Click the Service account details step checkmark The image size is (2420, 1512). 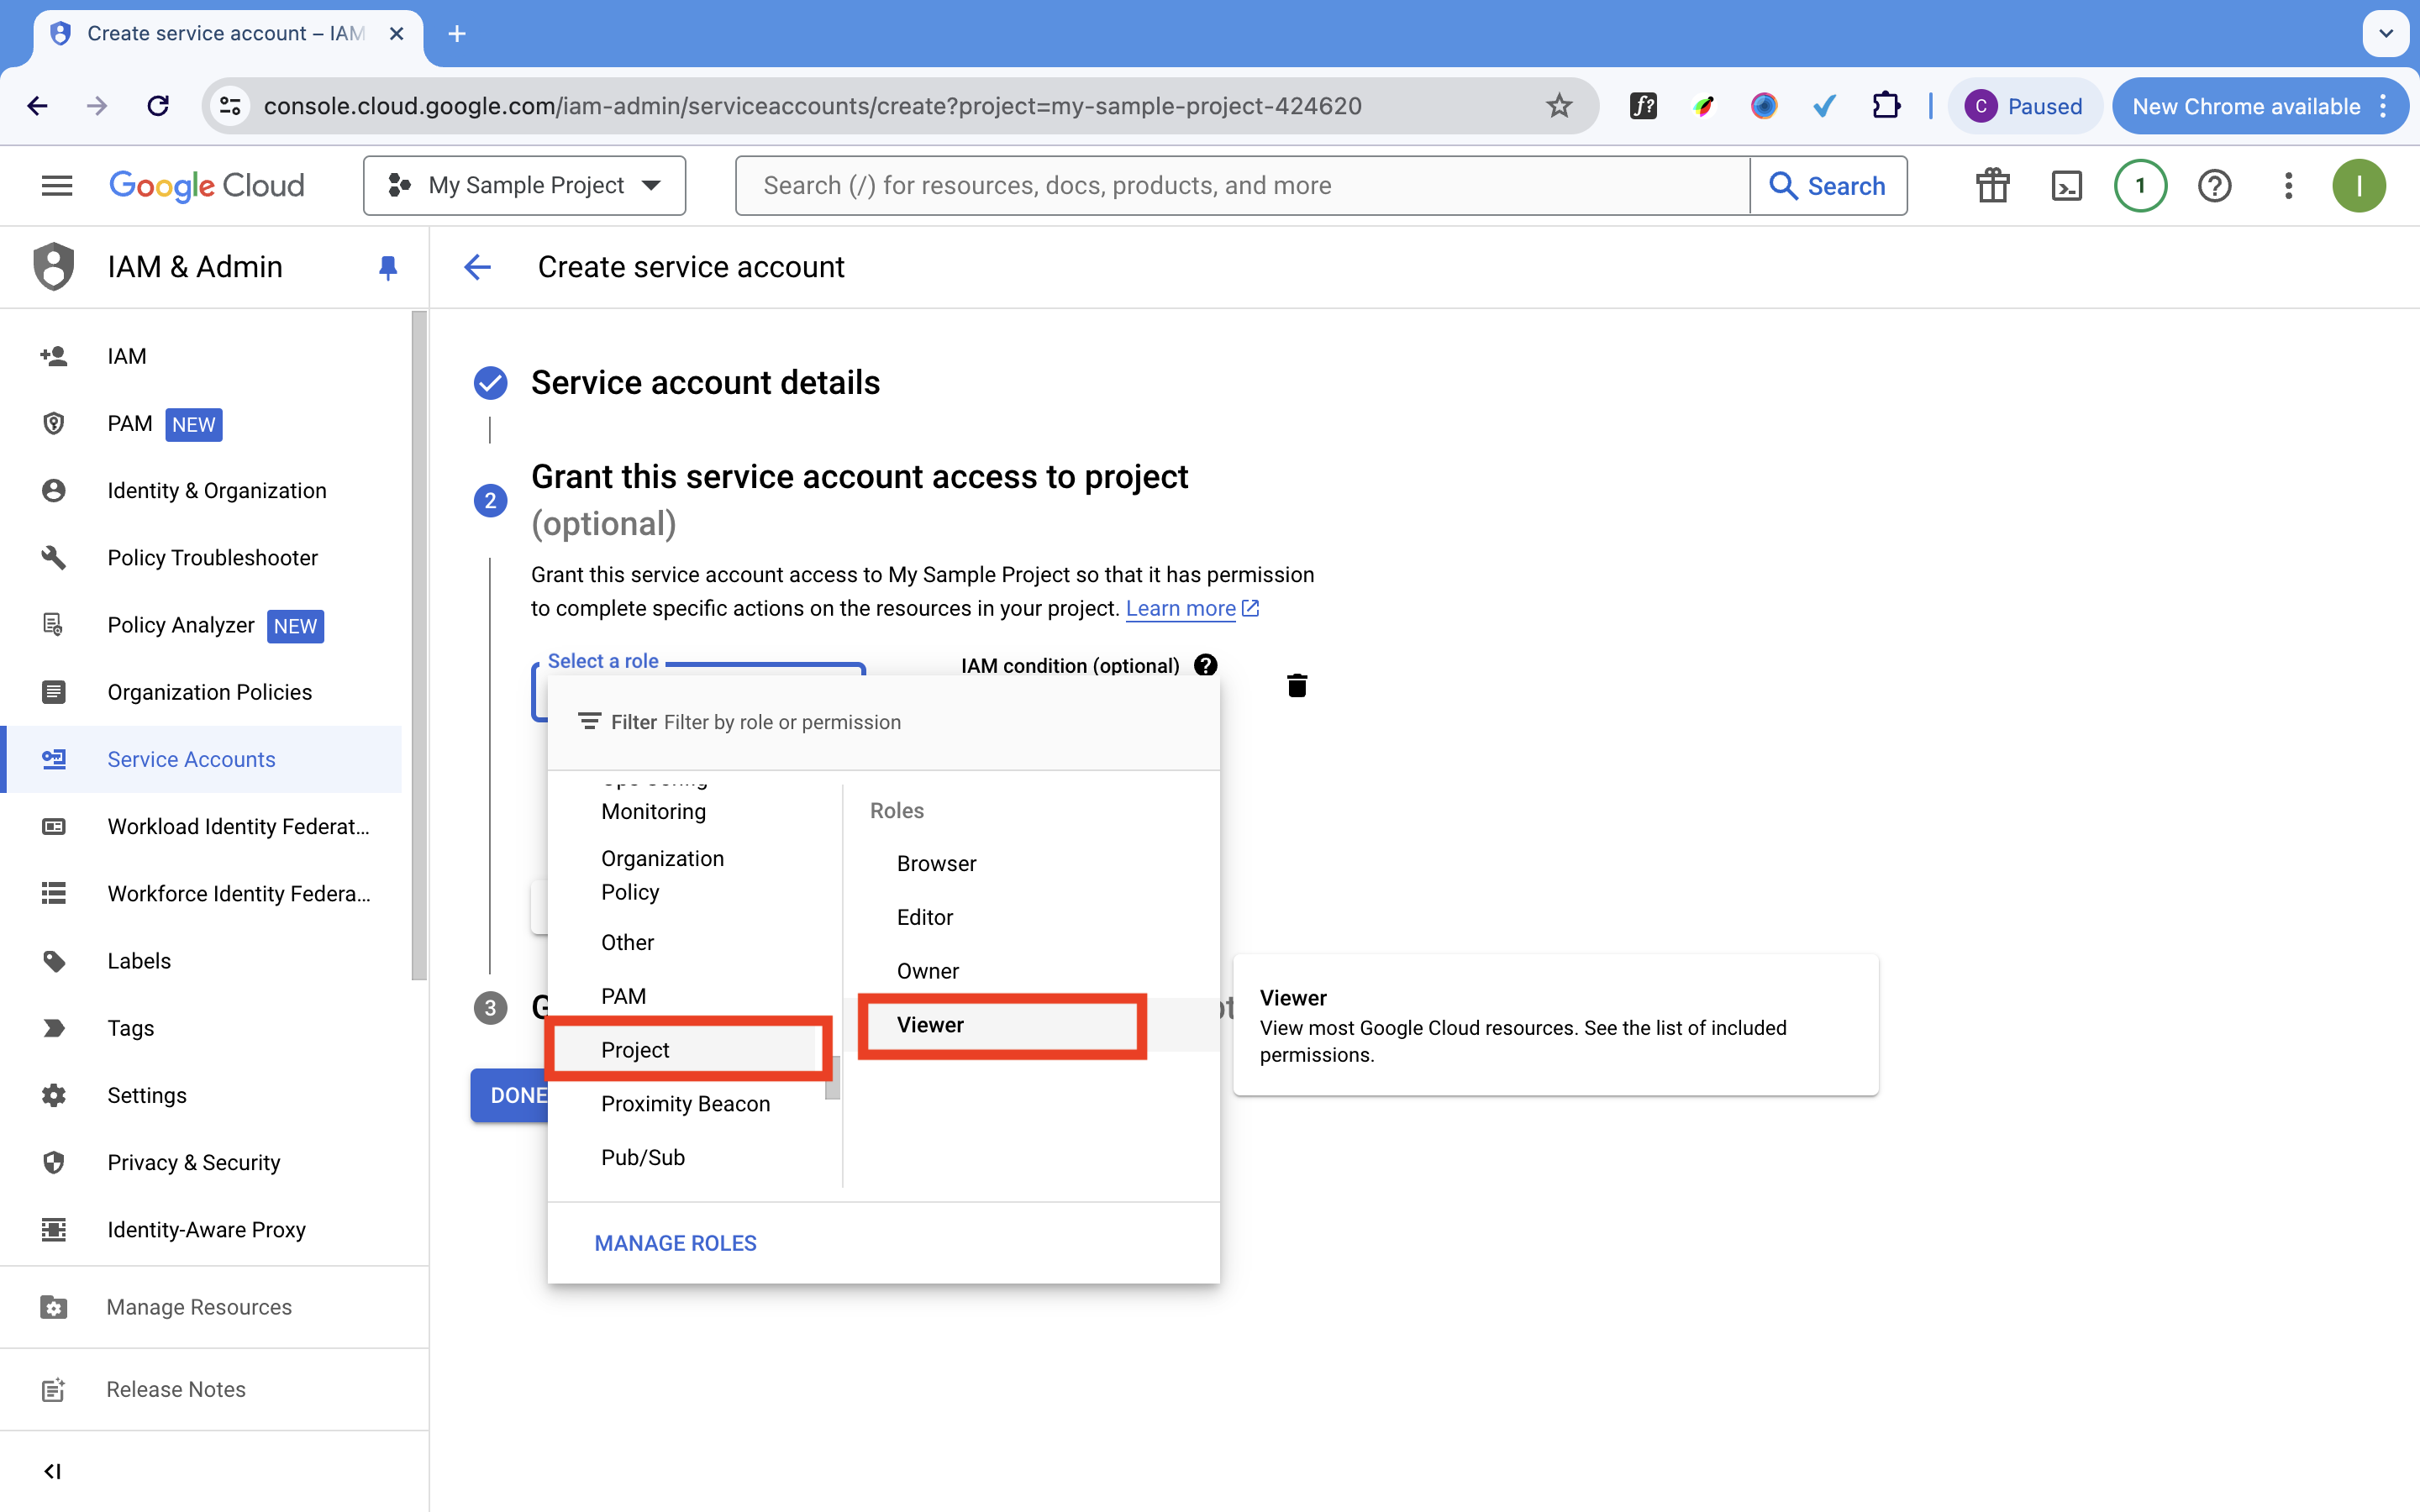click(490, 383)
